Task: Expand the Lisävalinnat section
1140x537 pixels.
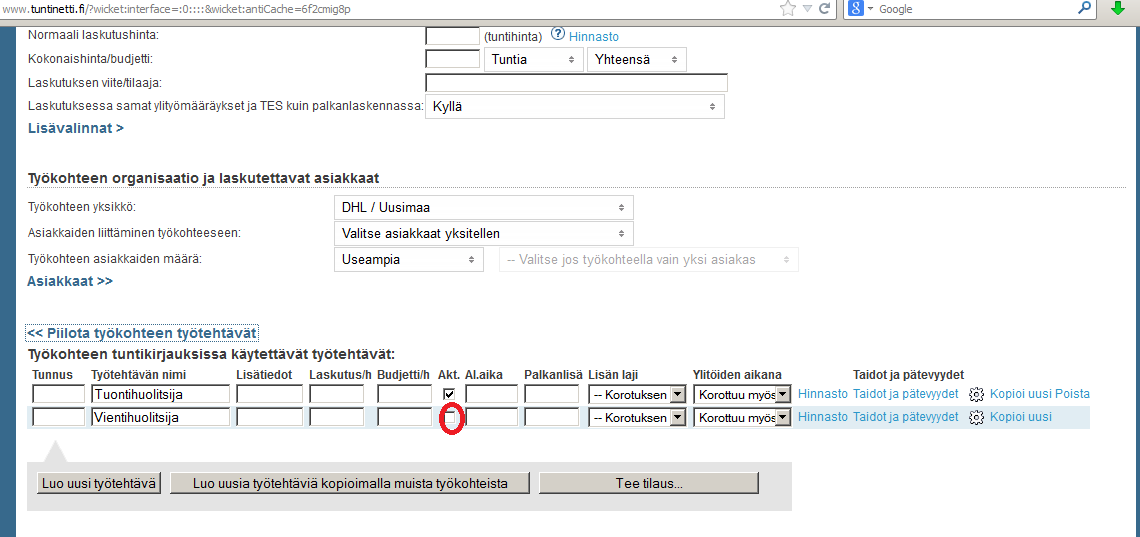Action: pyautogui.click(x=75, y=128)
